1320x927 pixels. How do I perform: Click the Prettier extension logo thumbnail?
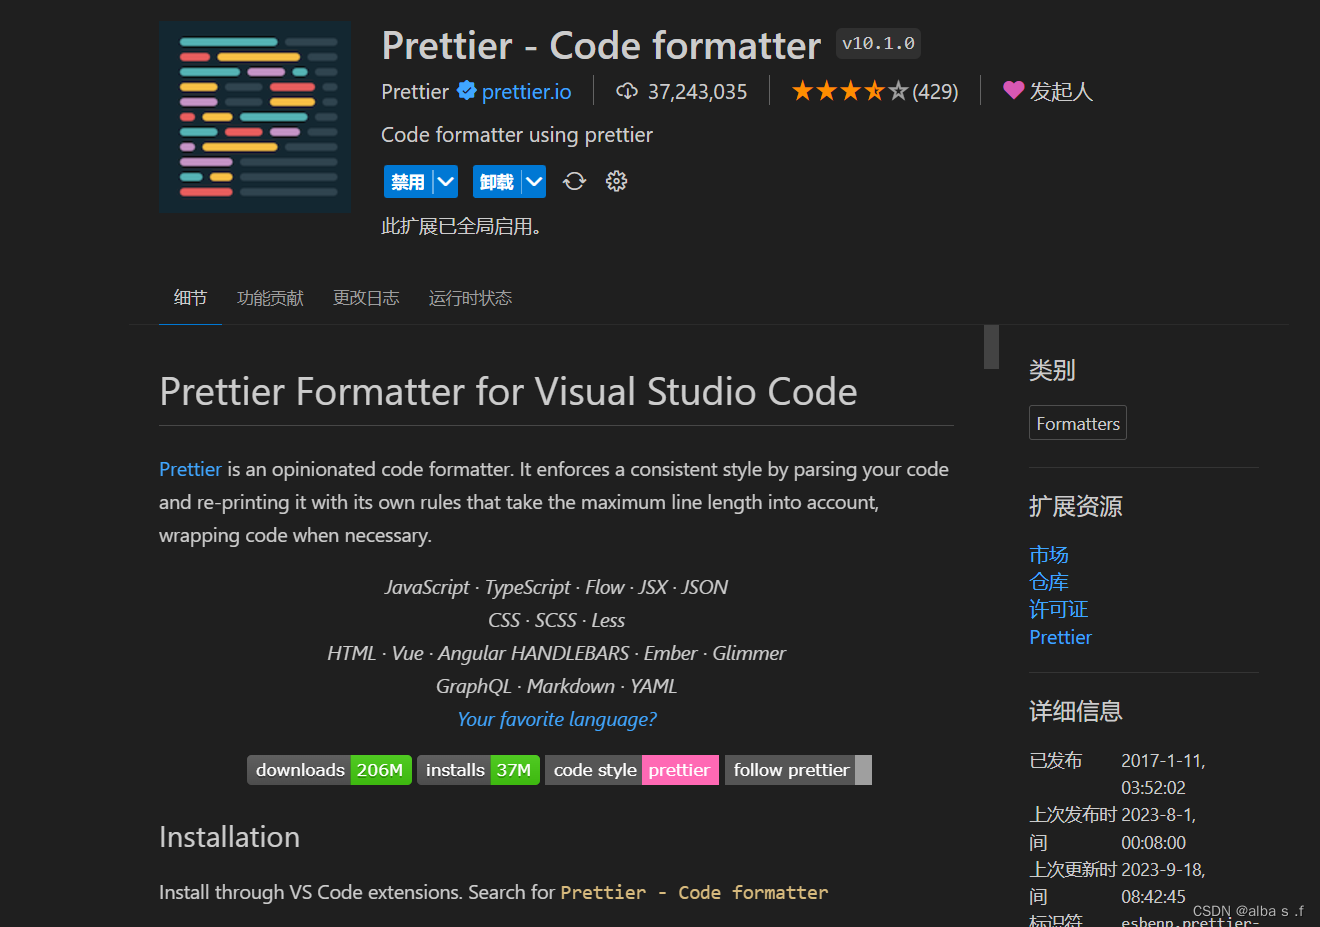click(x=255, y=117)
